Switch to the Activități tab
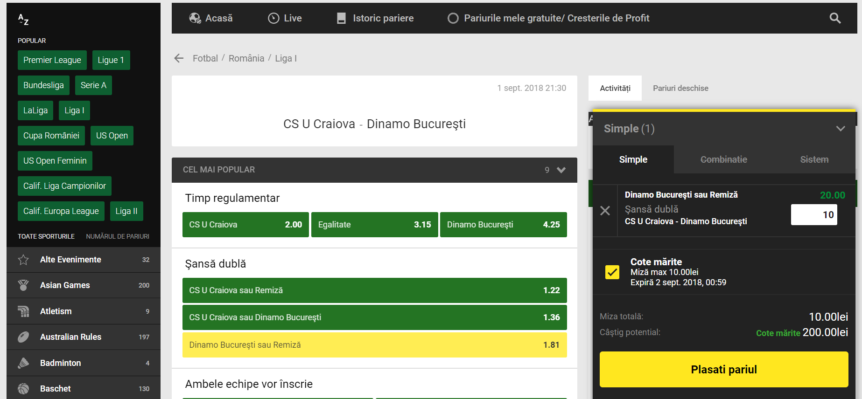Screen dimensions: 862x399 pos(615,88)
